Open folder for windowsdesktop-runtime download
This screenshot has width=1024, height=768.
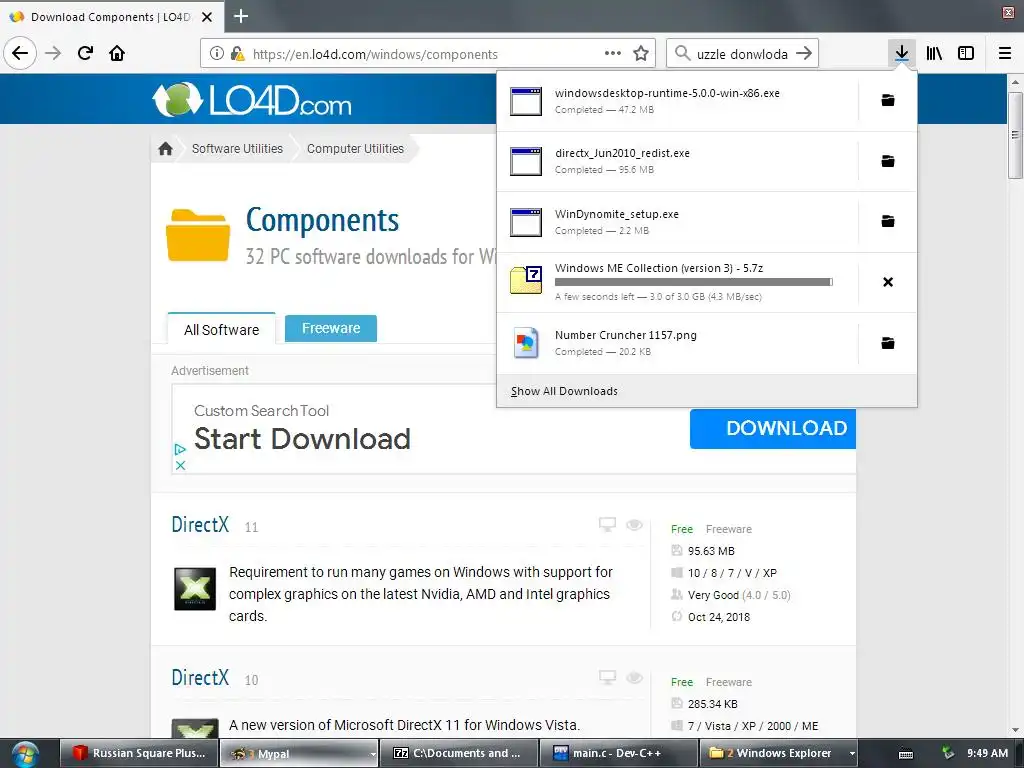(888, 100)
